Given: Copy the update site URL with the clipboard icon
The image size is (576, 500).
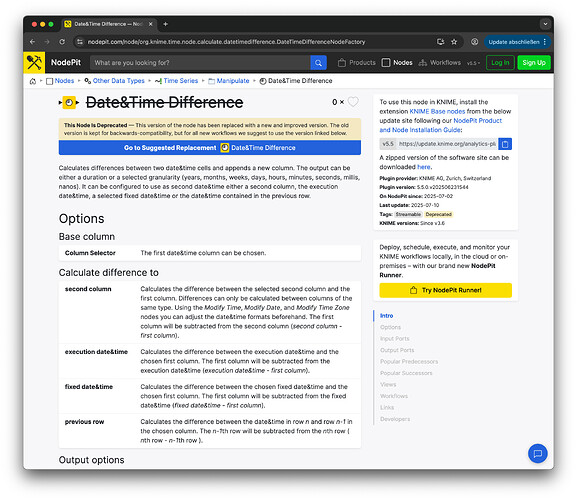Looking at the screenshot, I should [505, 144].
